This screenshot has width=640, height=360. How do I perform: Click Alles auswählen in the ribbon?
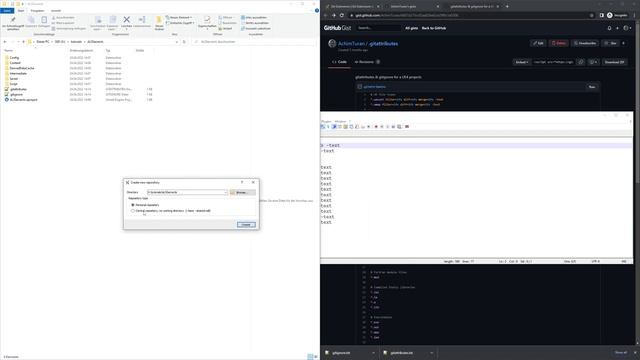[254, 18]
